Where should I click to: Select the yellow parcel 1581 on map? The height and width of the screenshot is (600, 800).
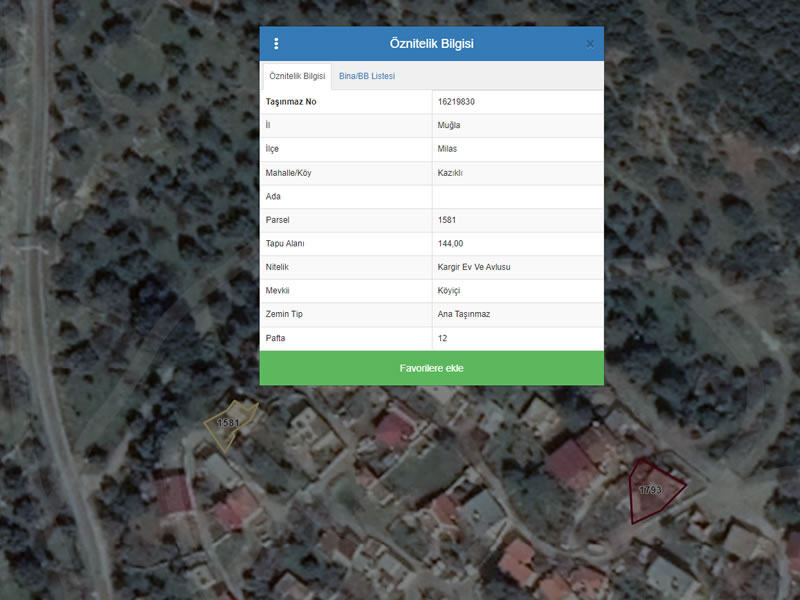tap(229, 423)
